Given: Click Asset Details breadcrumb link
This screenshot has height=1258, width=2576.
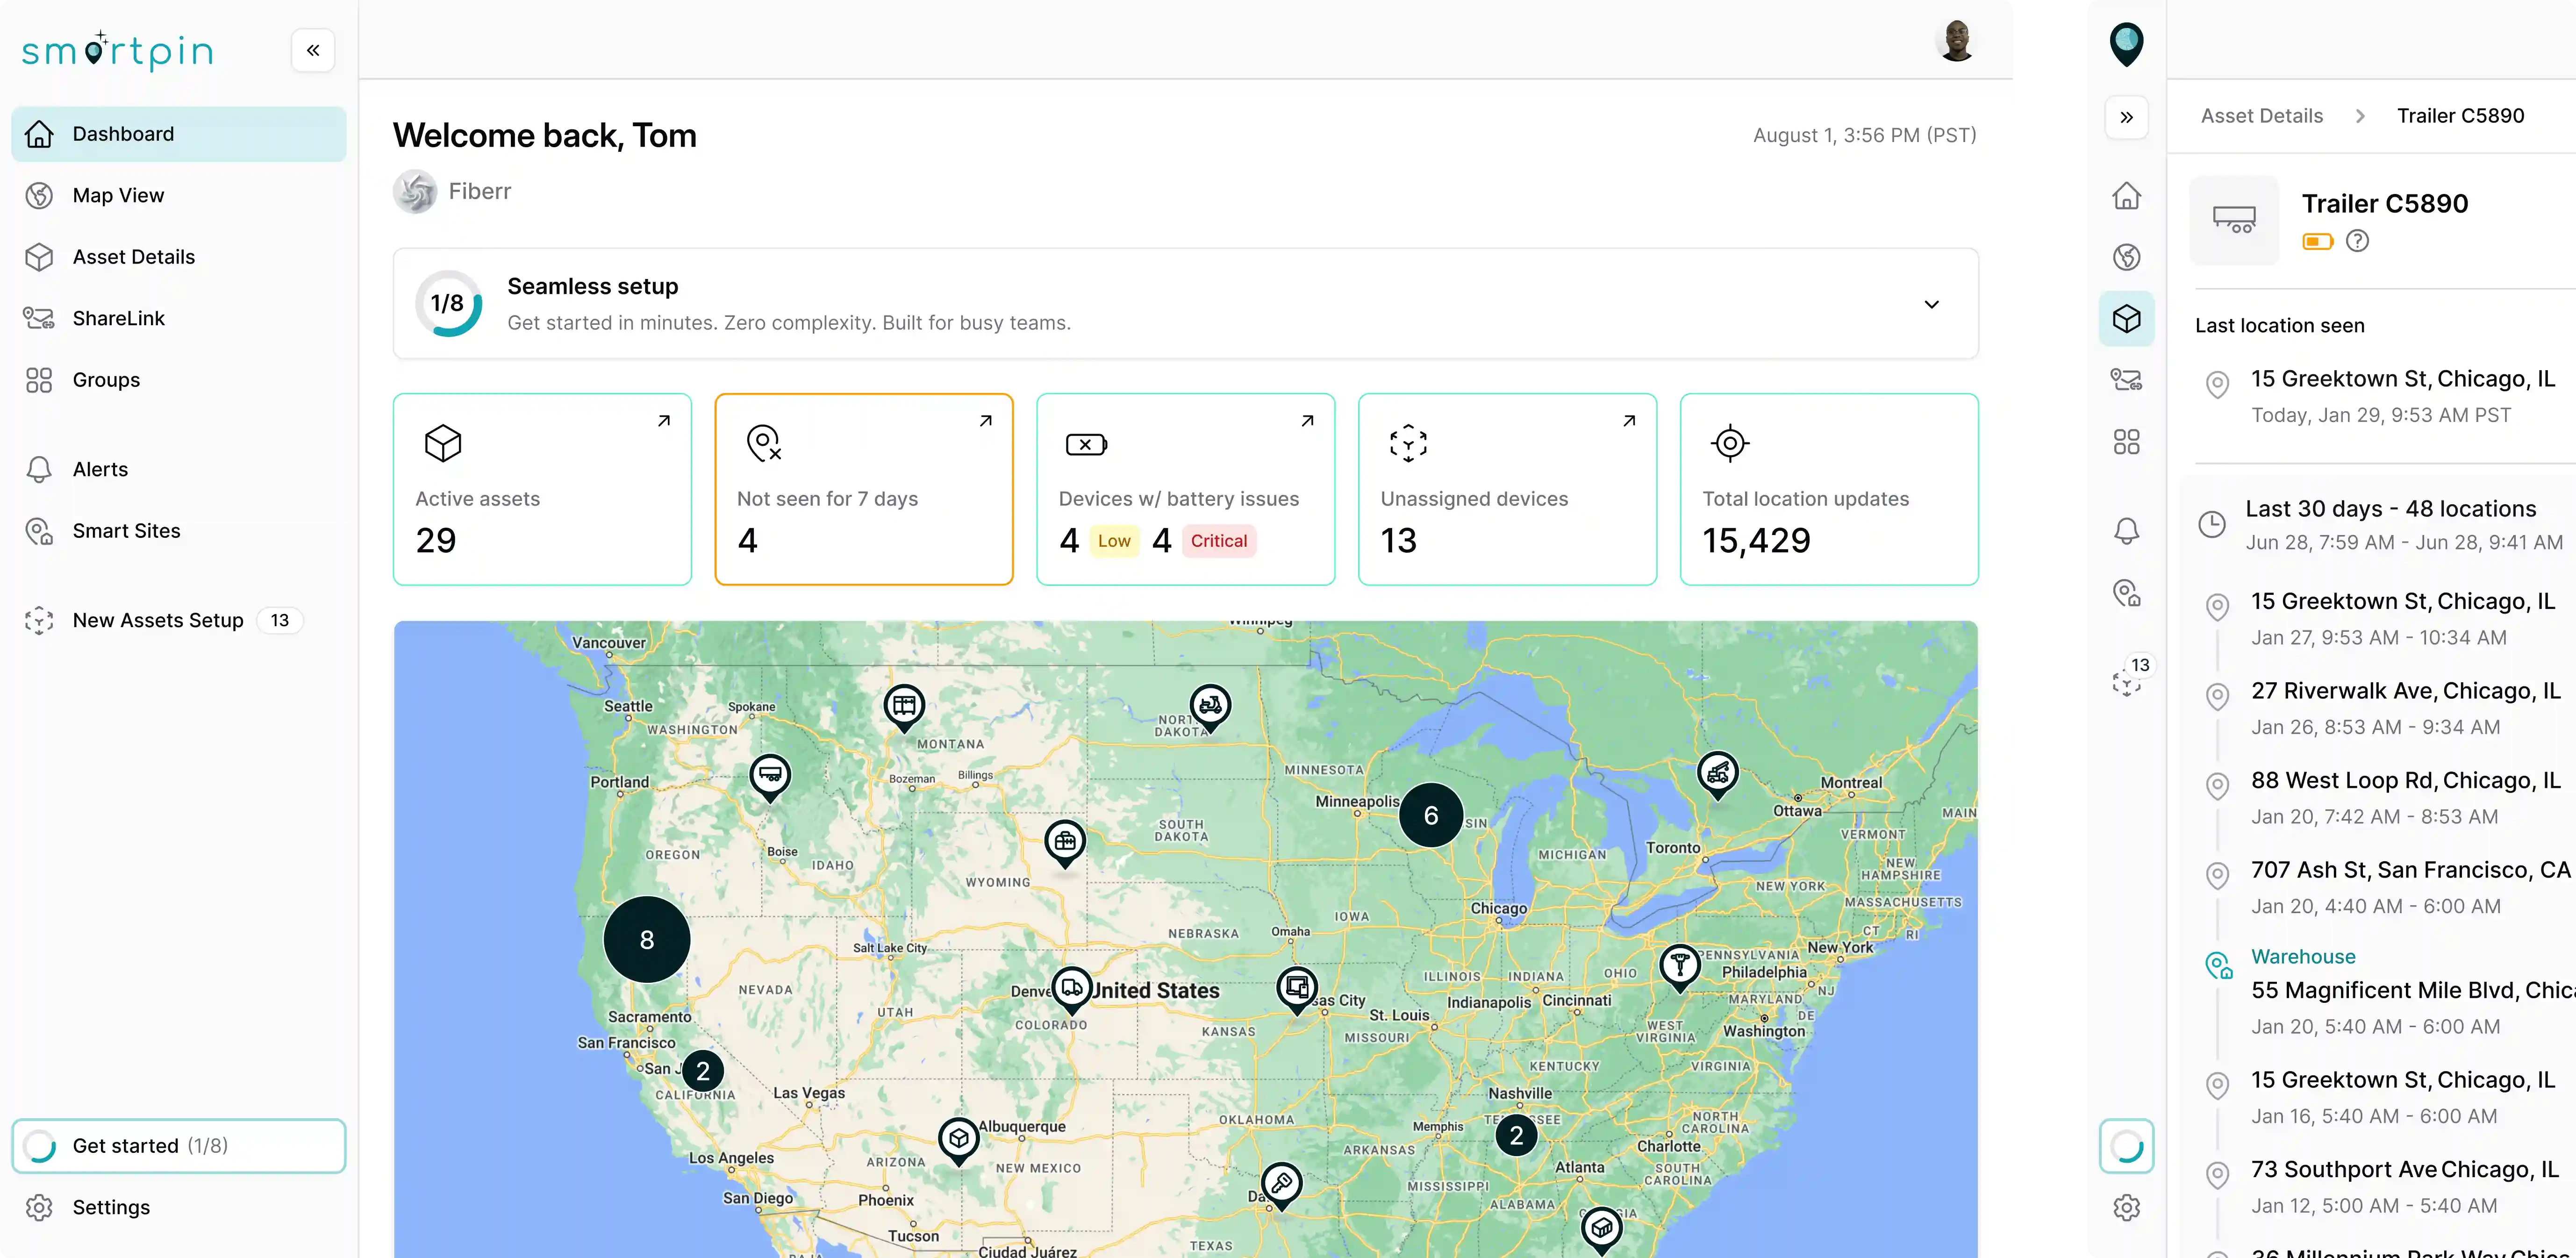Looking at the screenshot, I should pos(2261,116).
